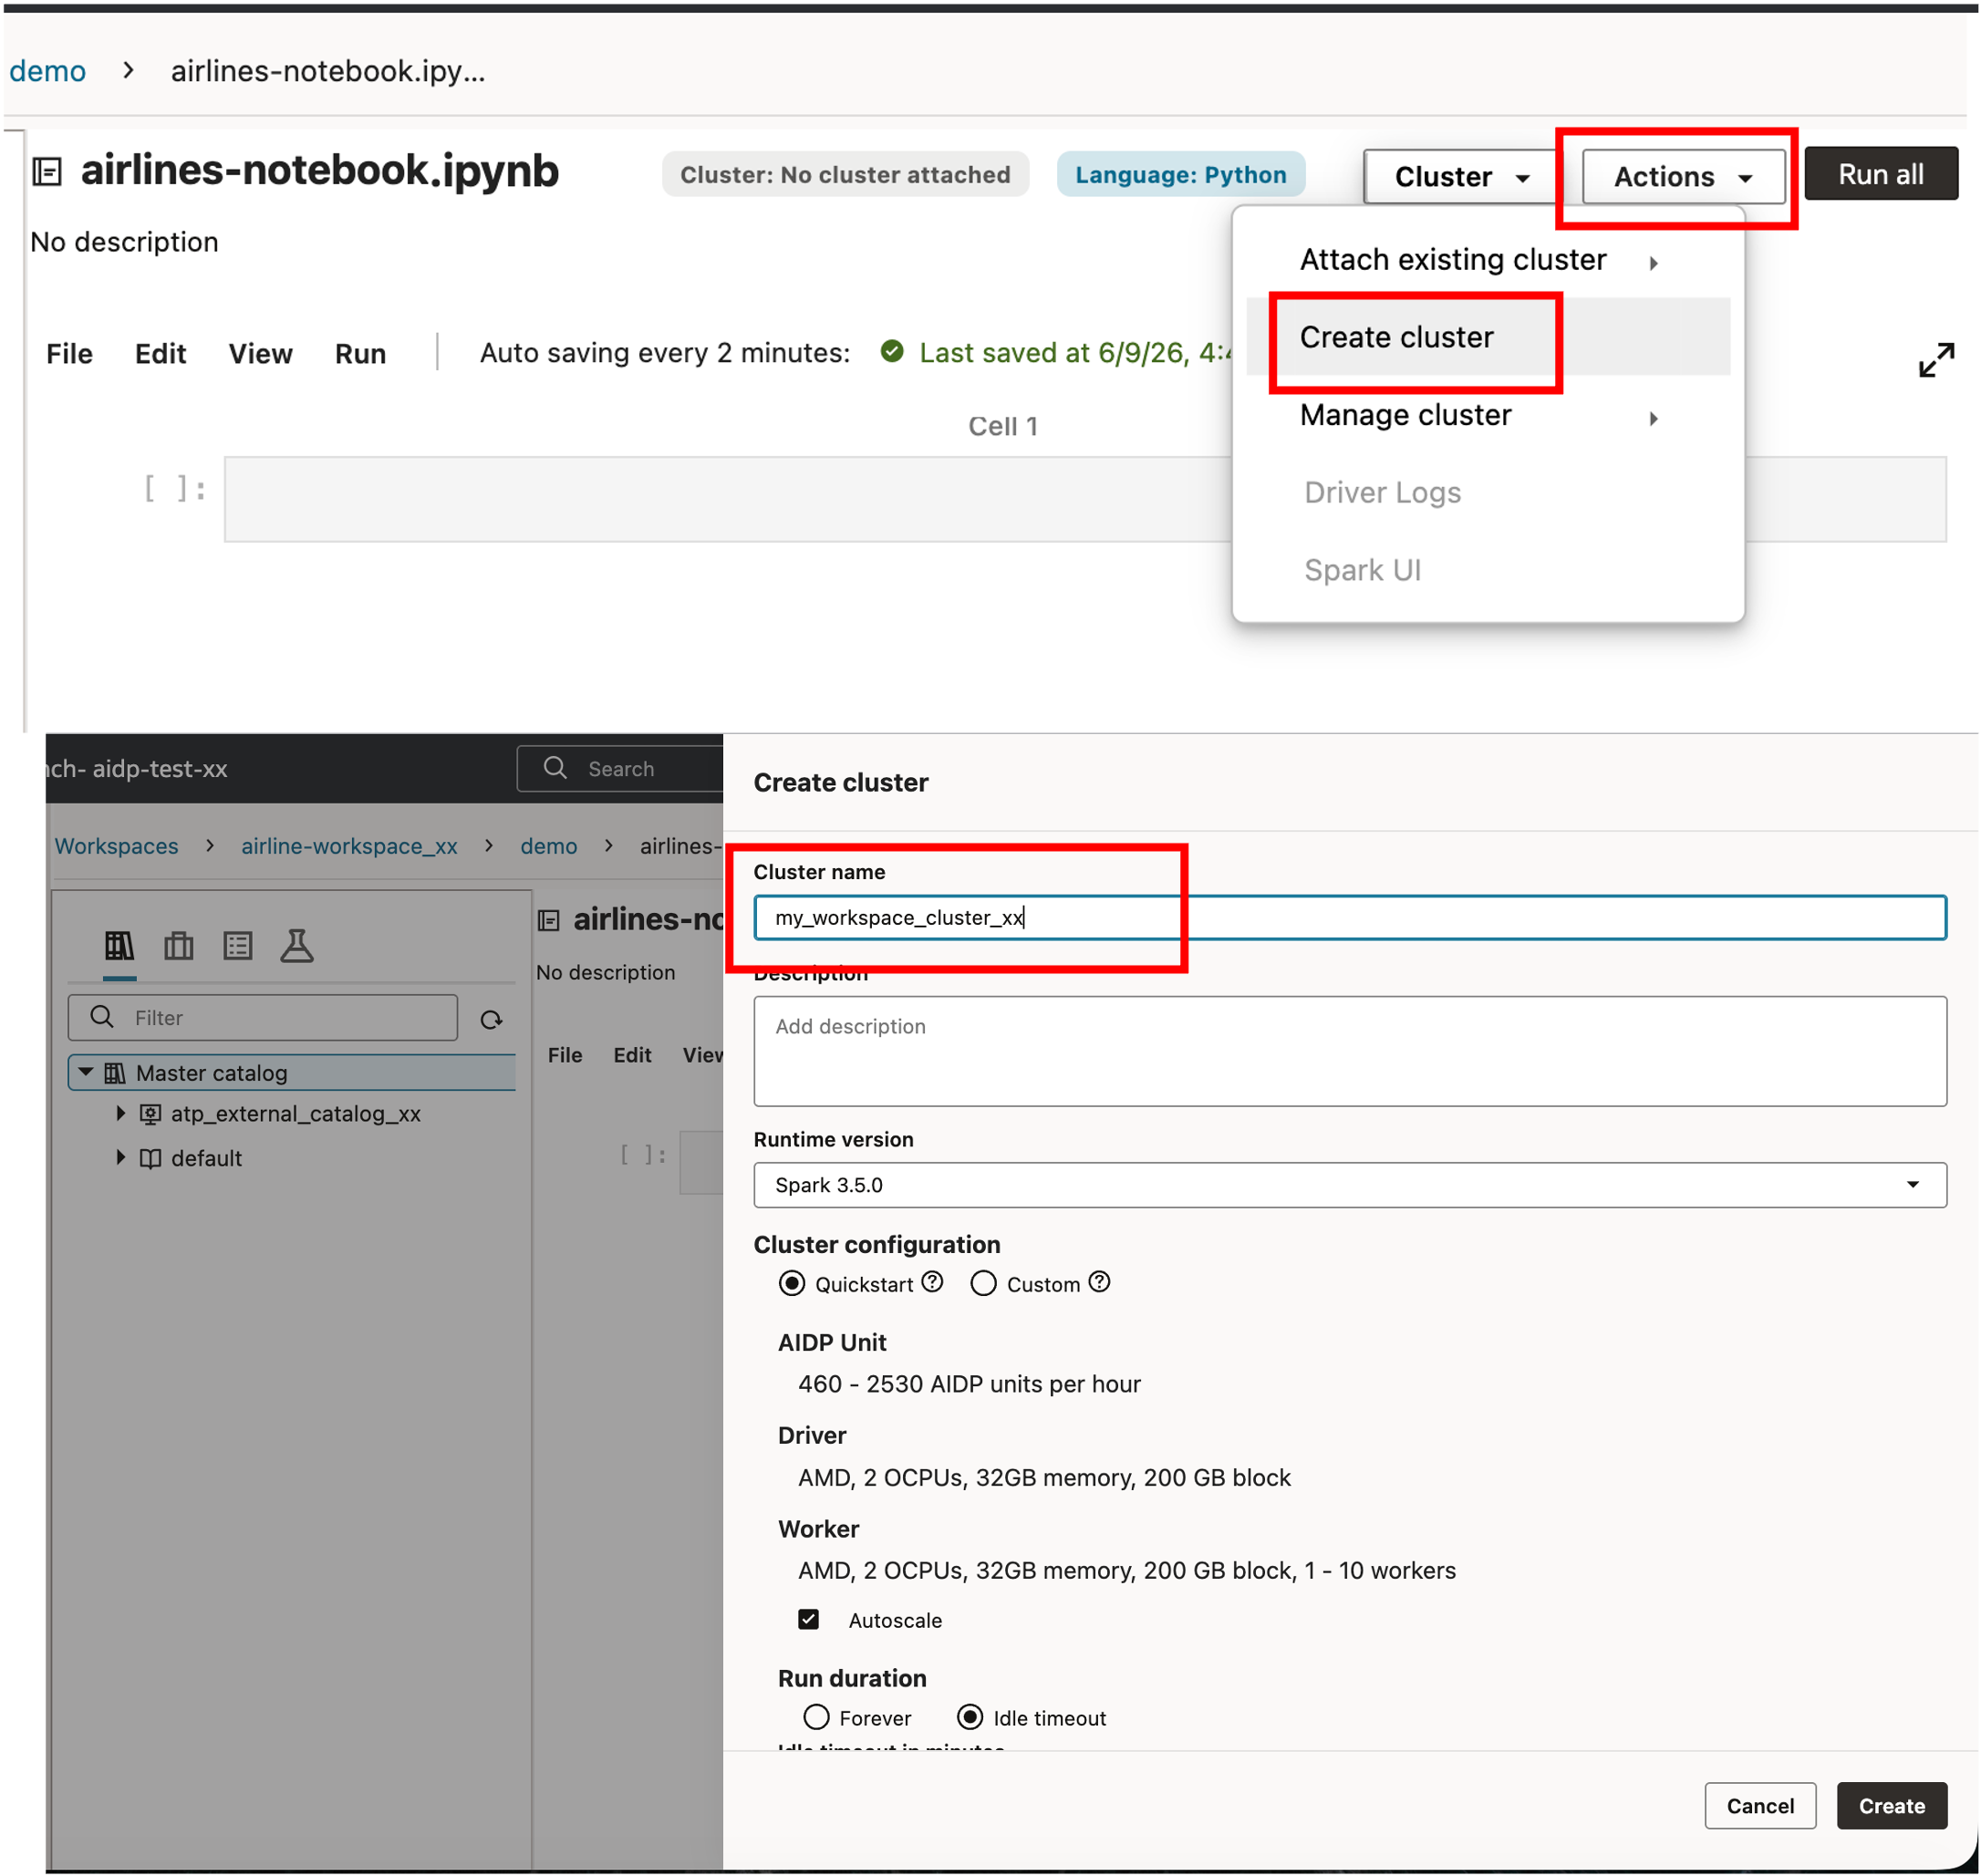Click the refresh icon next to Filter
1981x1876 pixels.
coord(491,1019)
